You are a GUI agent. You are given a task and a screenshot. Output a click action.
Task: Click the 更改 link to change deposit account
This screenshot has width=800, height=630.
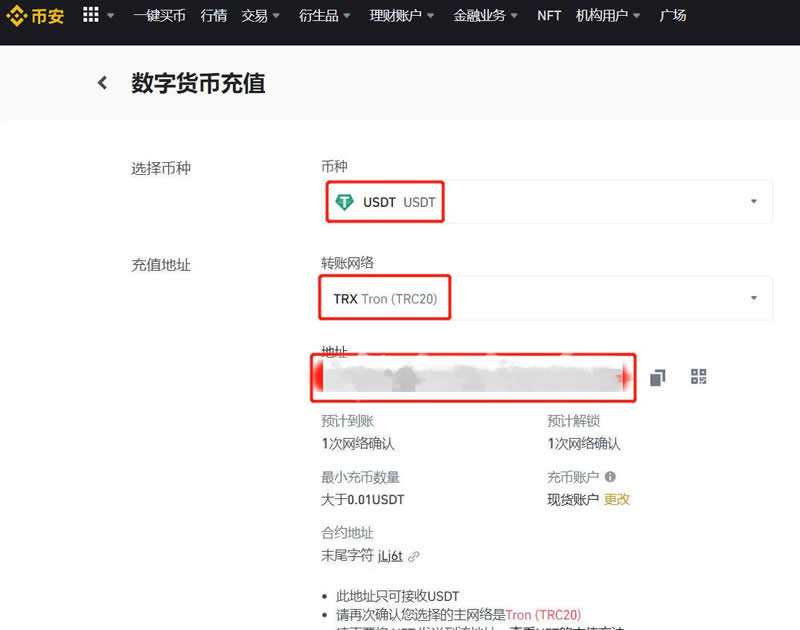tap(618, 498)
